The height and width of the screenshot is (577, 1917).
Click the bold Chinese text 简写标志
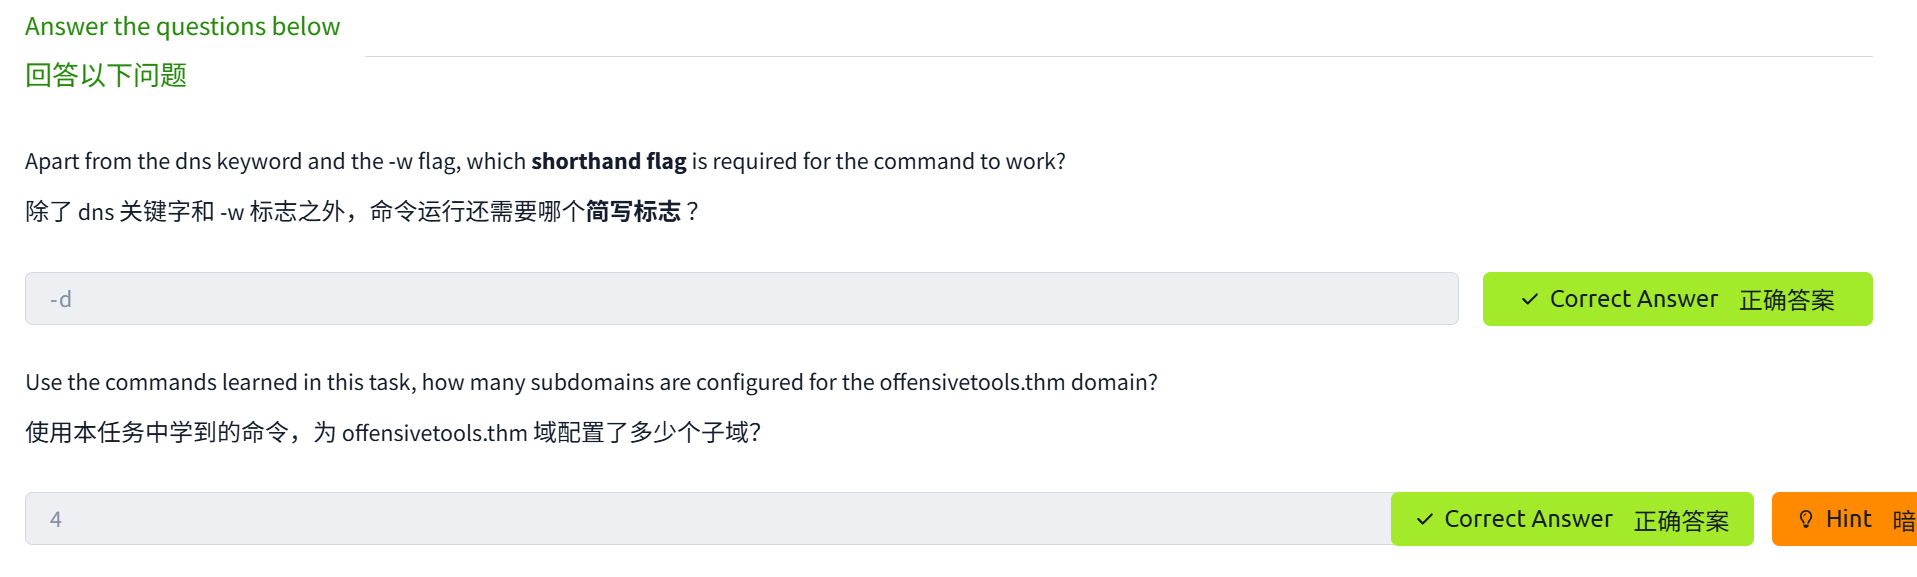pyautogui.click(x=633, y=212)
